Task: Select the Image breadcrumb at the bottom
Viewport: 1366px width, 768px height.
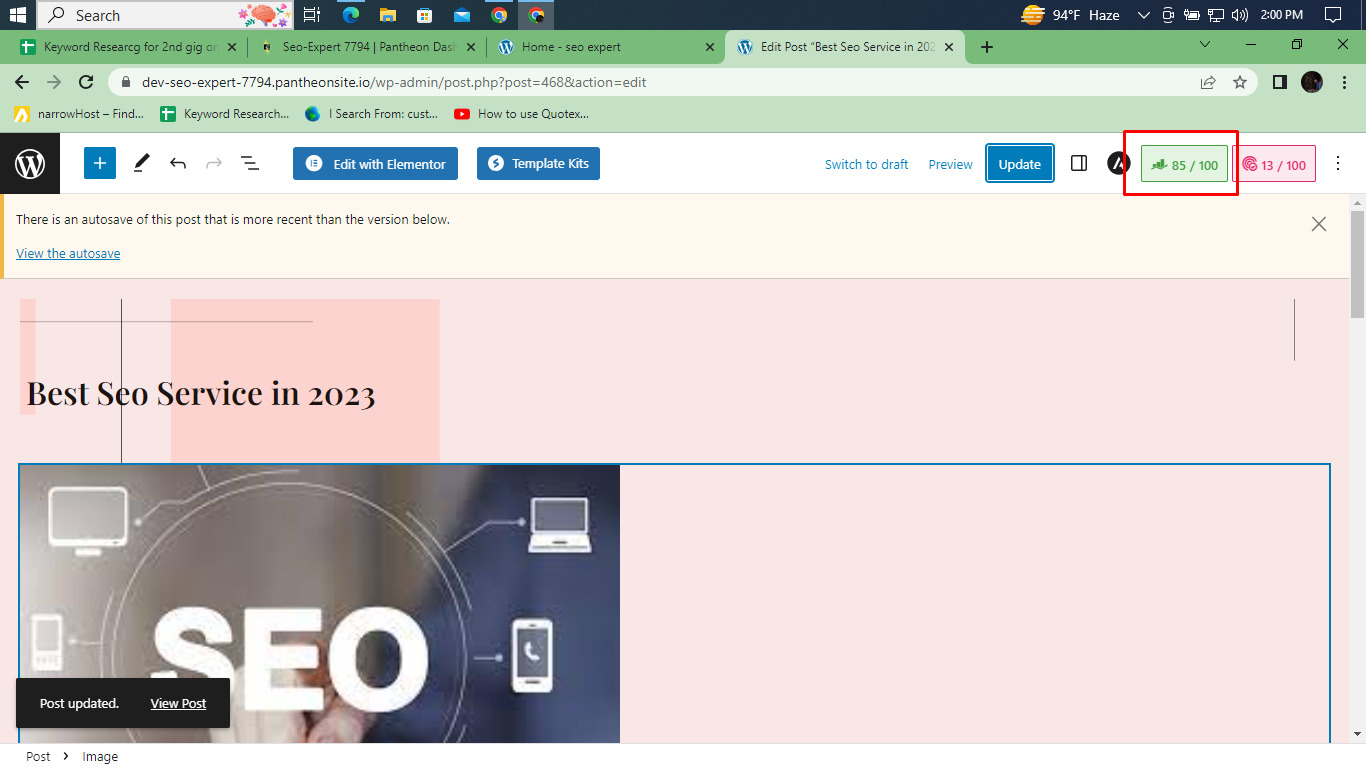Action: (100, 756)
